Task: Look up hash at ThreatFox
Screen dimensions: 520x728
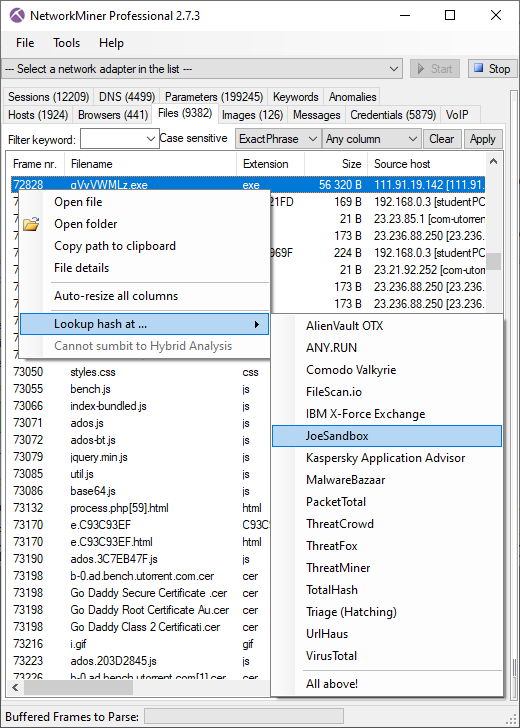Action: click(387, 546)
